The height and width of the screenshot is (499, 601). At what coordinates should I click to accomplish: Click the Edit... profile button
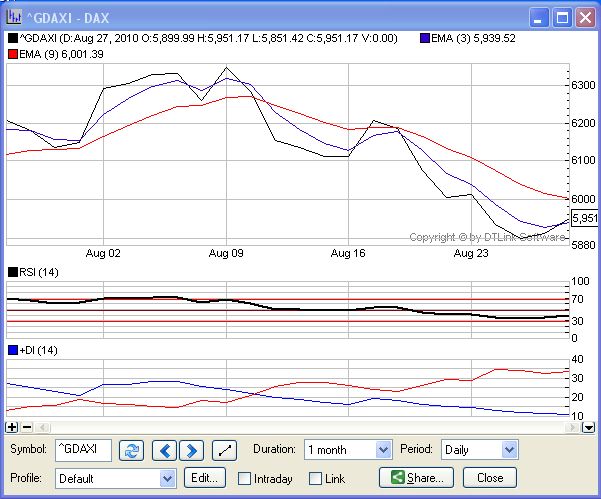[205, 478]
